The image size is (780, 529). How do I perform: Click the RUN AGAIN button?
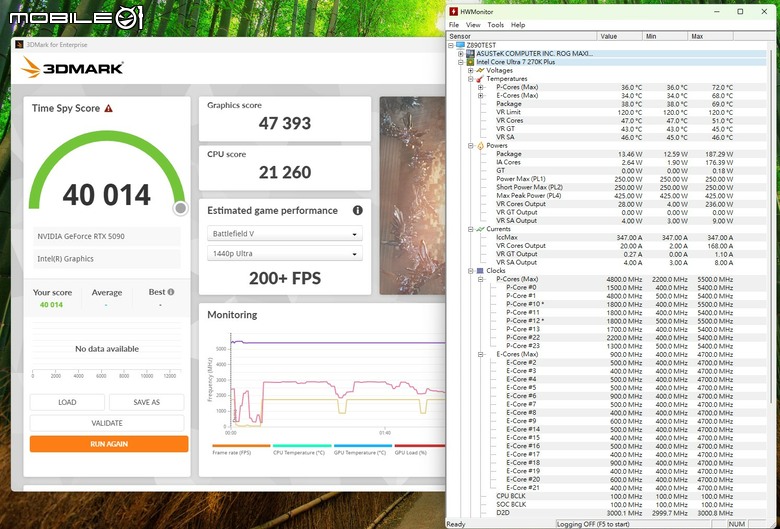click(109, 444)
